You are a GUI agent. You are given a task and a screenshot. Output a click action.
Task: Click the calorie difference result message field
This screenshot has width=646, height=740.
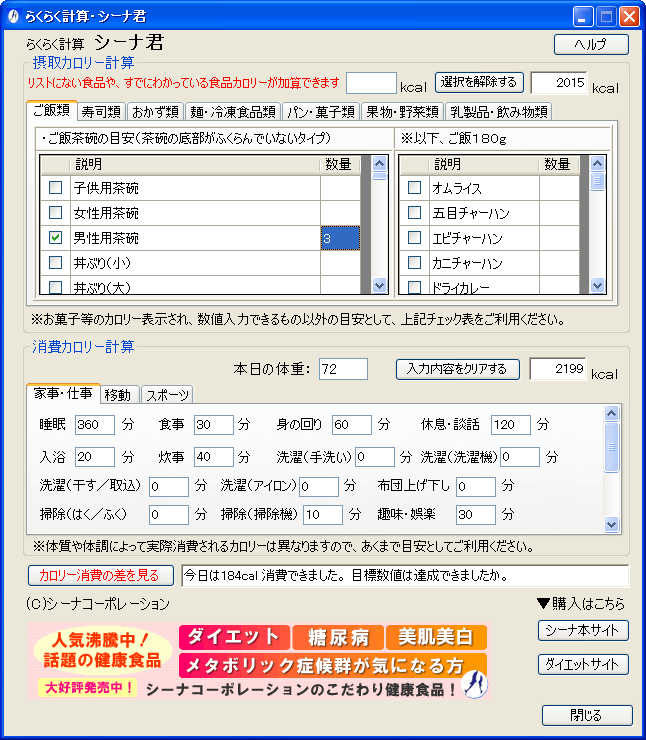click(405, 576)
